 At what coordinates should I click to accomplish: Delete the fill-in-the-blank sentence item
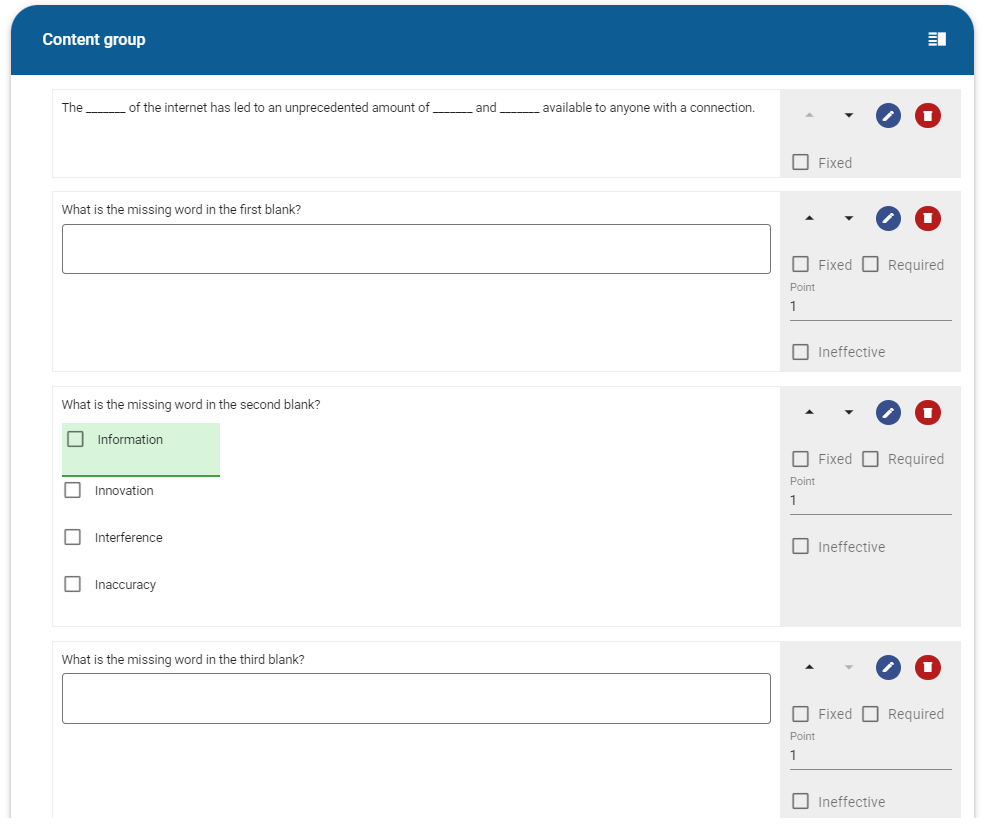coord(928,115)
